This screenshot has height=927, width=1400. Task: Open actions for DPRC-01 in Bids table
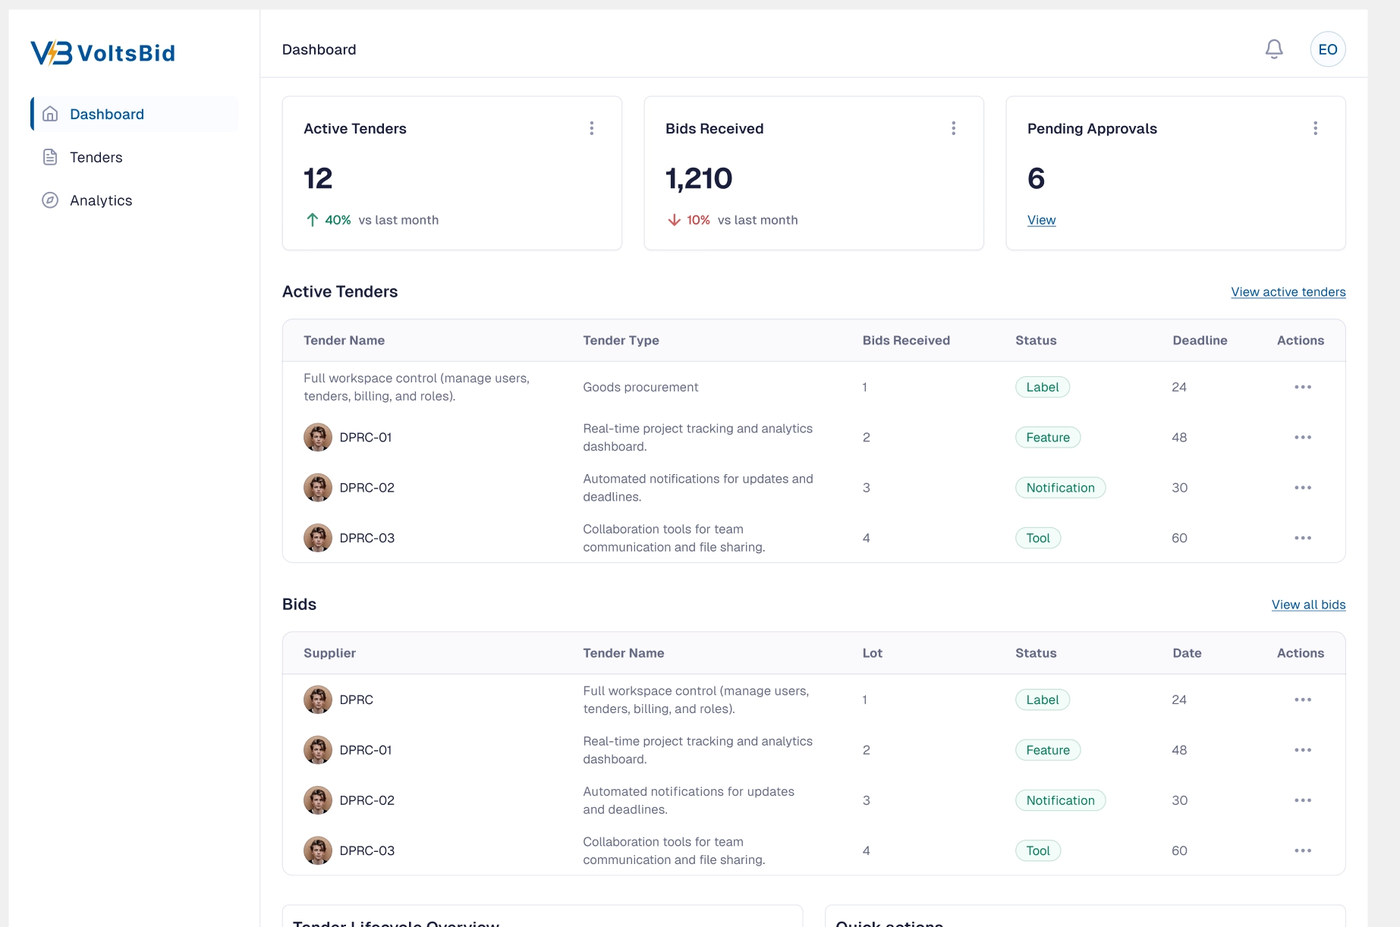pos(1303,750)
